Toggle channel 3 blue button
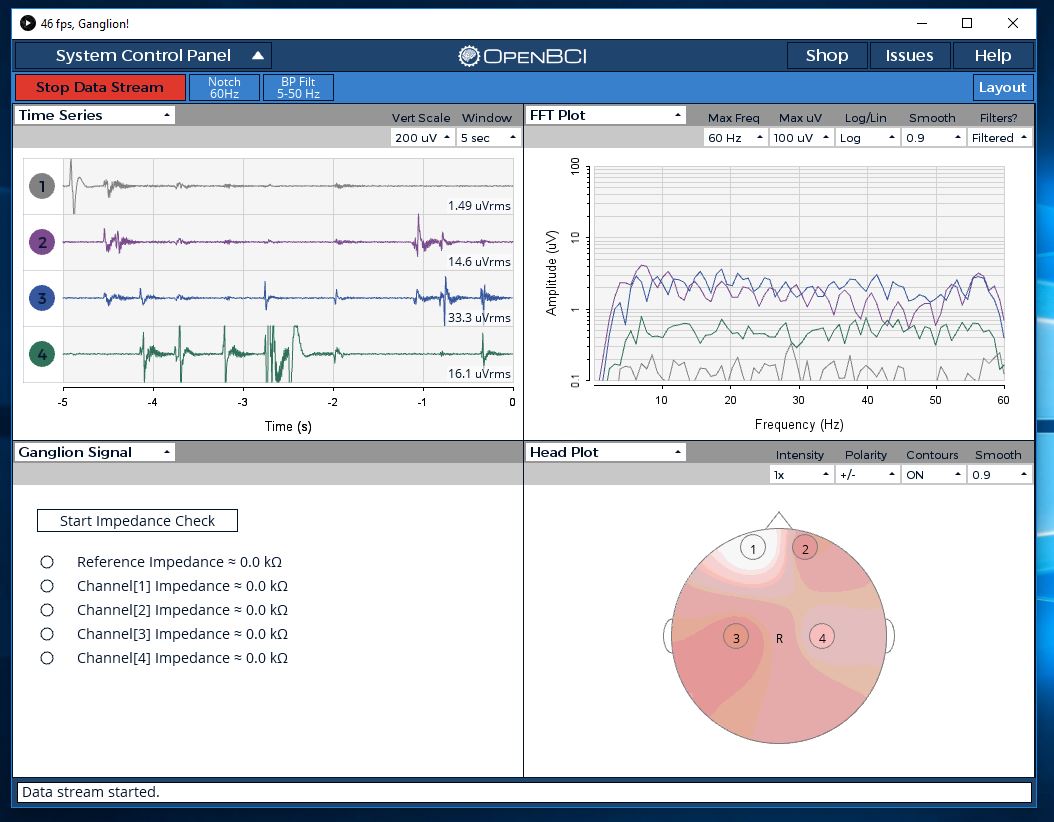The image size is (1054, 822). [x=41, y=298]
